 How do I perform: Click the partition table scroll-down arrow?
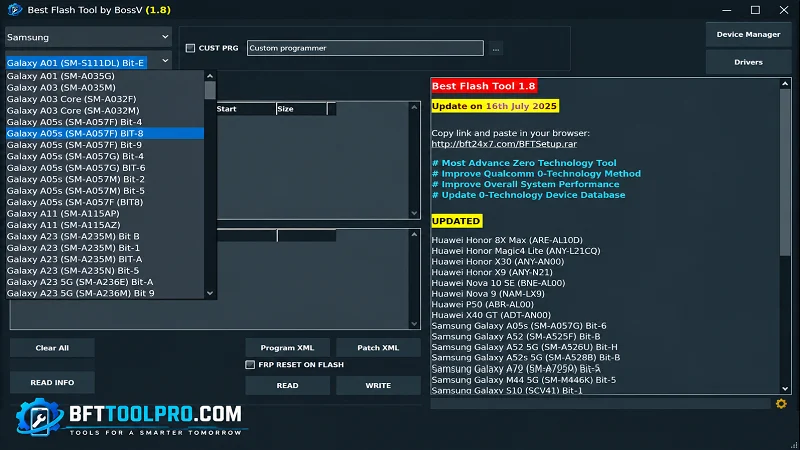tap(414, 213)
